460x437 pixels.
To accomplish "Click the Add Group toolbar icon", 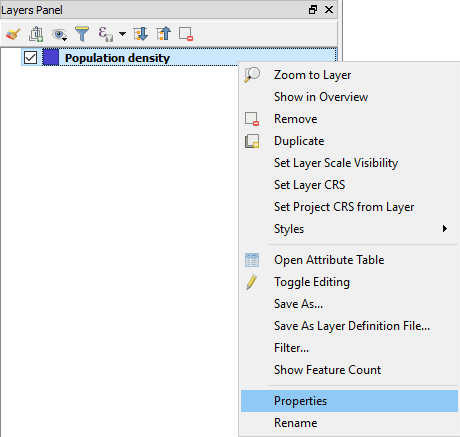I will pyautogui.click(x=36, y=34).
